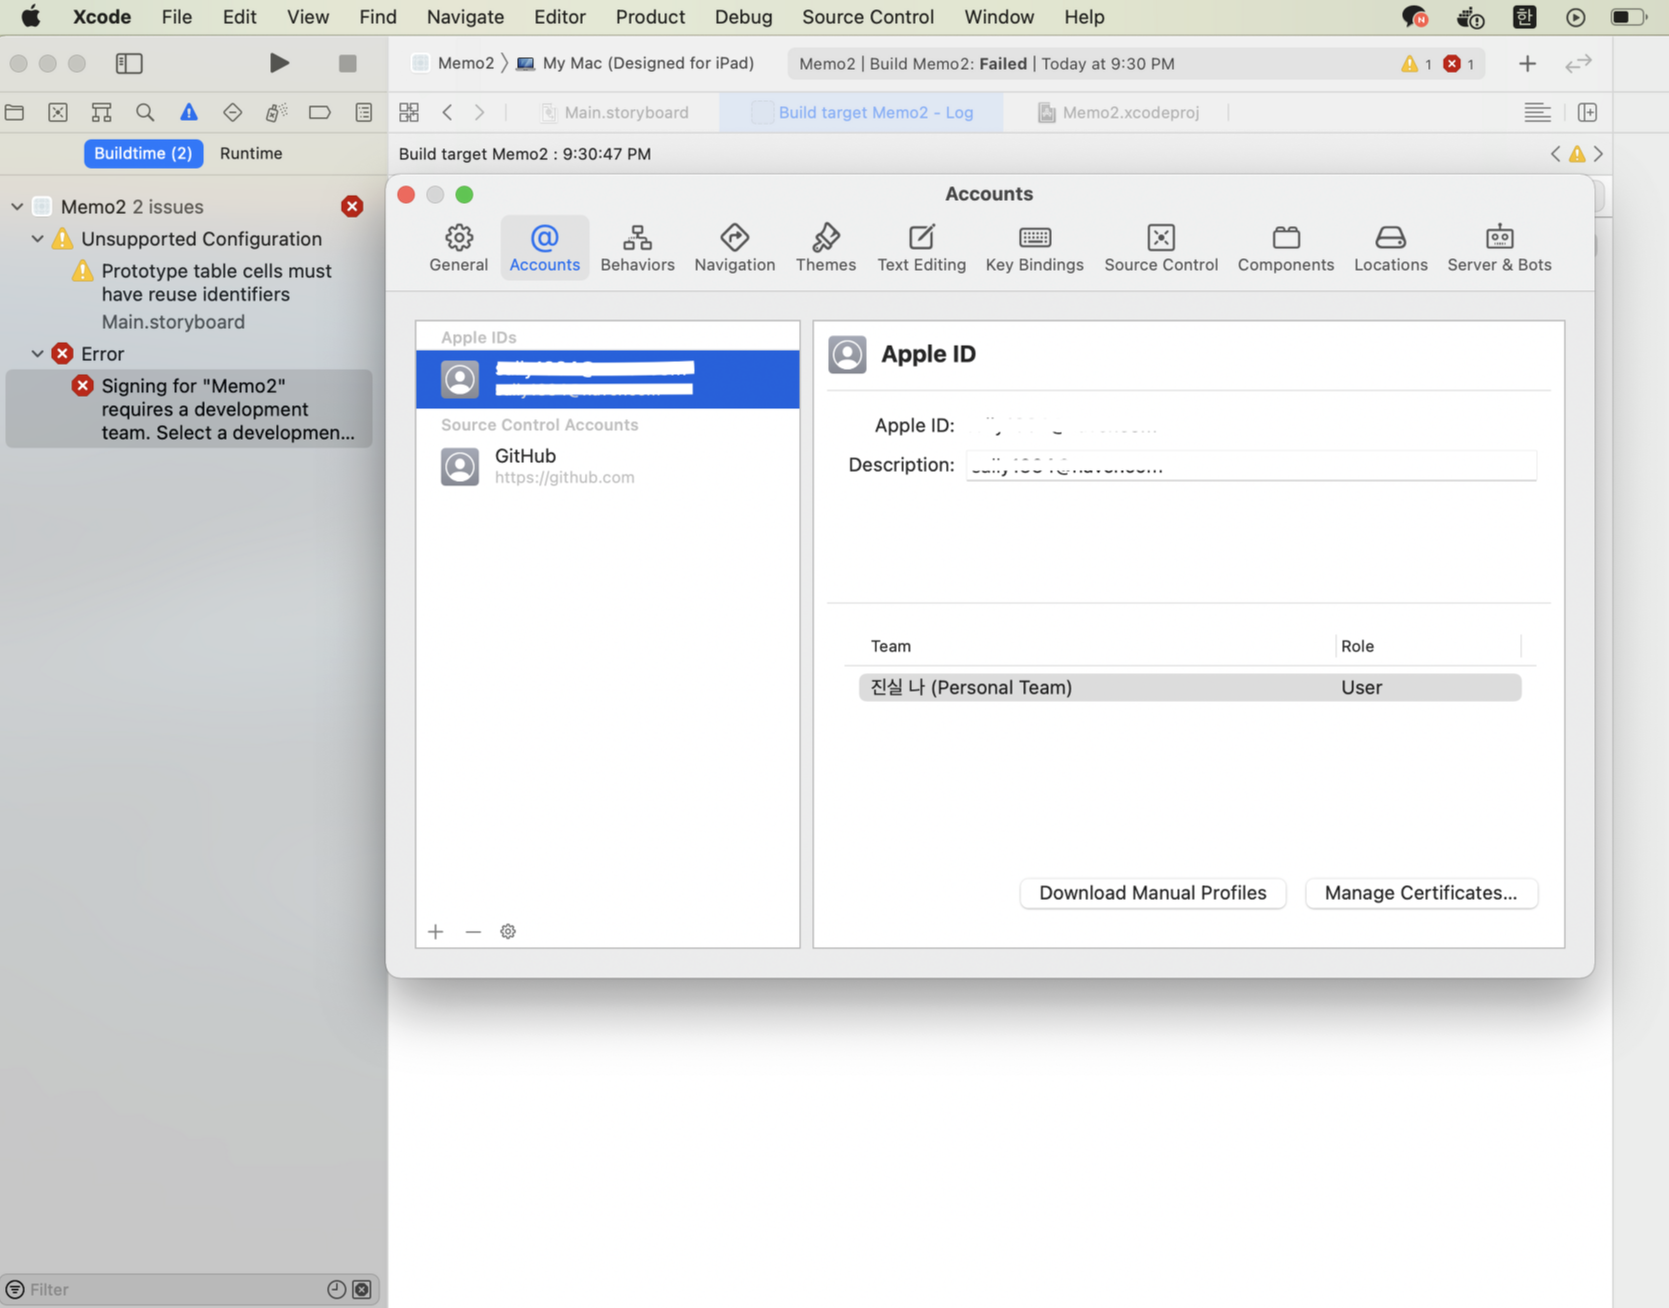Click the Description text field

[1250, 465]
